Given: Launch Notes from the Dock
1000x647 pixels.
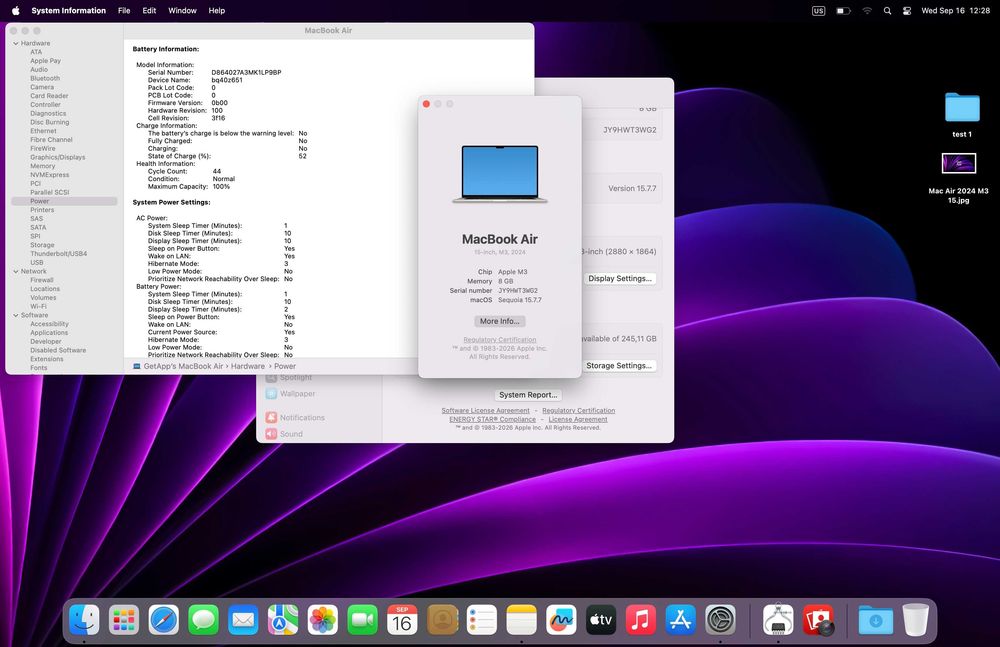Looking at the screenshot, I should [x=522, y=619].
